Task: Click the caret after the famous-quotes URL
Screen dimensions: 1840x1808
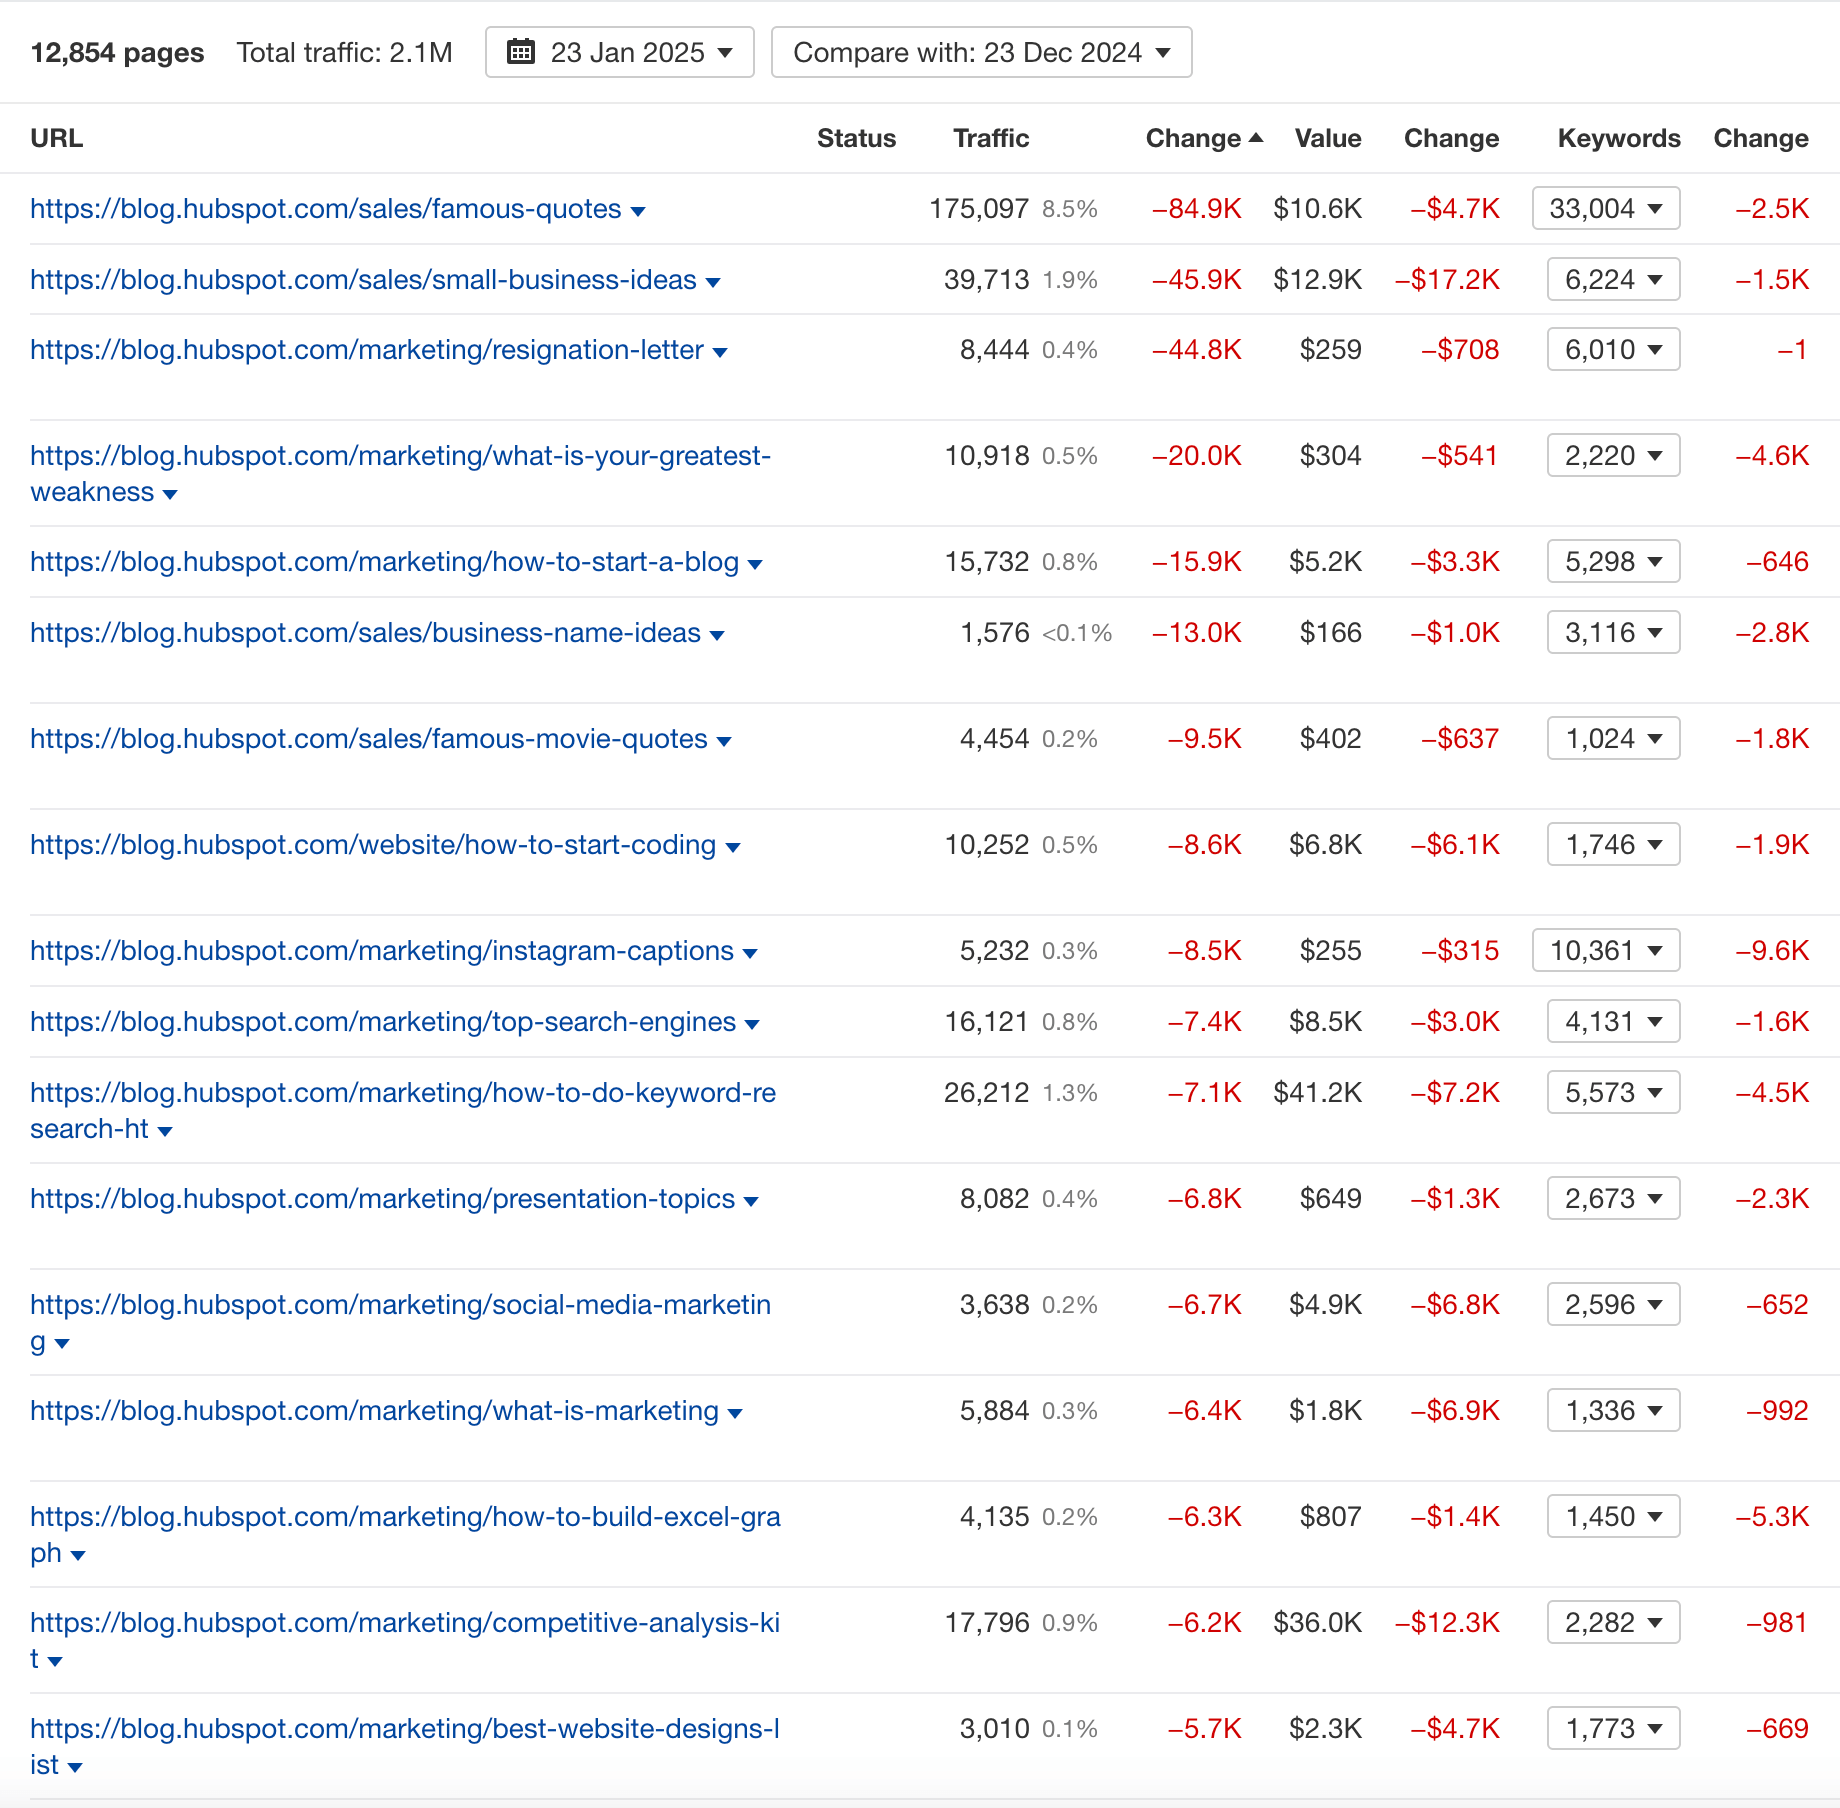Action: coord(638,211)
